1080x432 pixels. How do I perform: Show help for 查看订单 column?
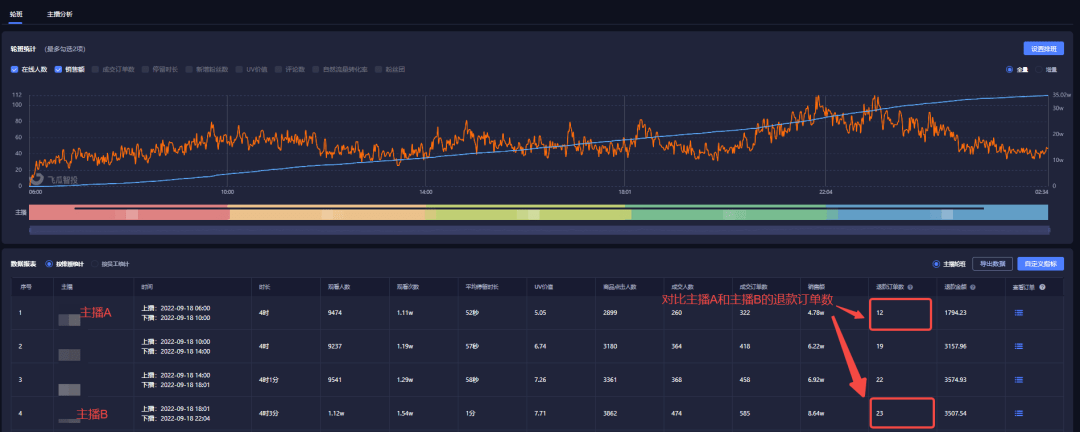(x=1042, y=287)
